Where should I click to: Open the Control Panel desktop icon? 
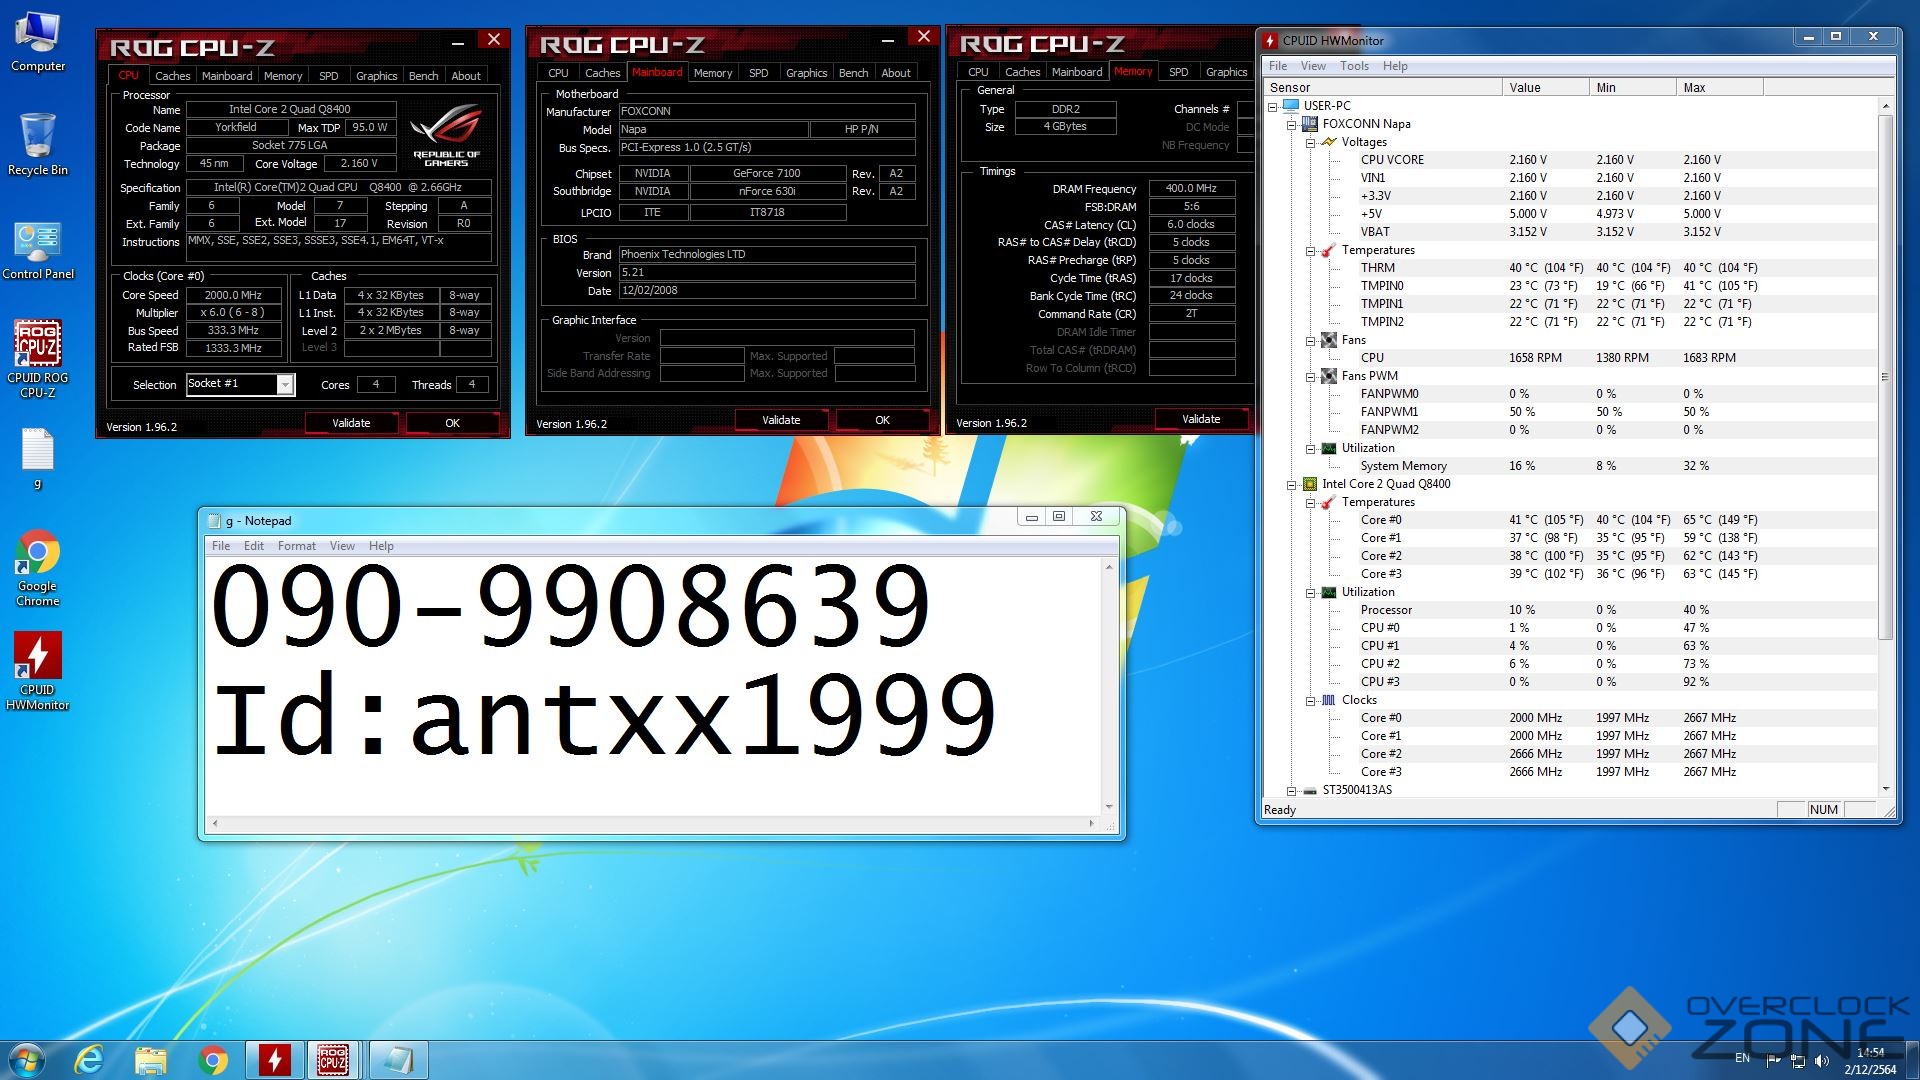(38, 250)
